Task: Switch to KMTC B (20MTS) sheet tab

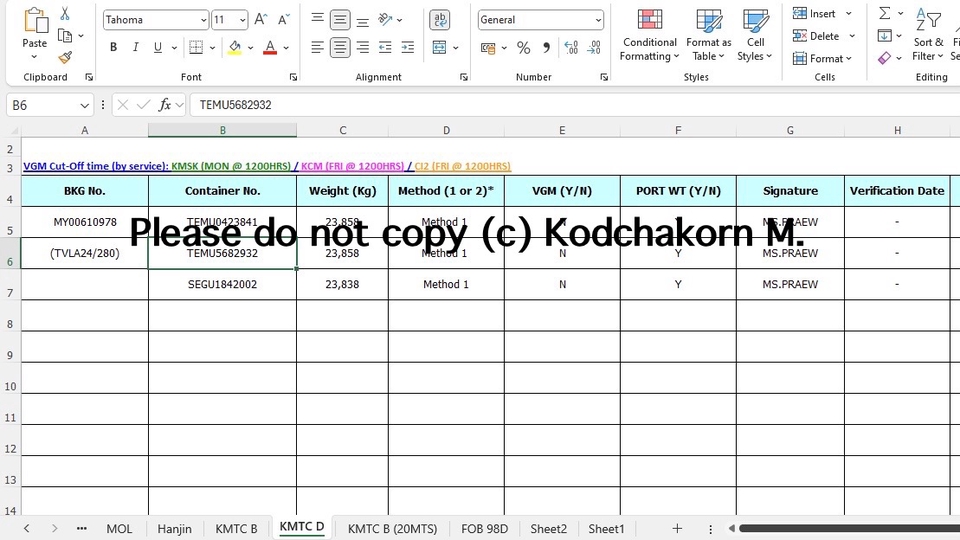Action: point(392,529)
